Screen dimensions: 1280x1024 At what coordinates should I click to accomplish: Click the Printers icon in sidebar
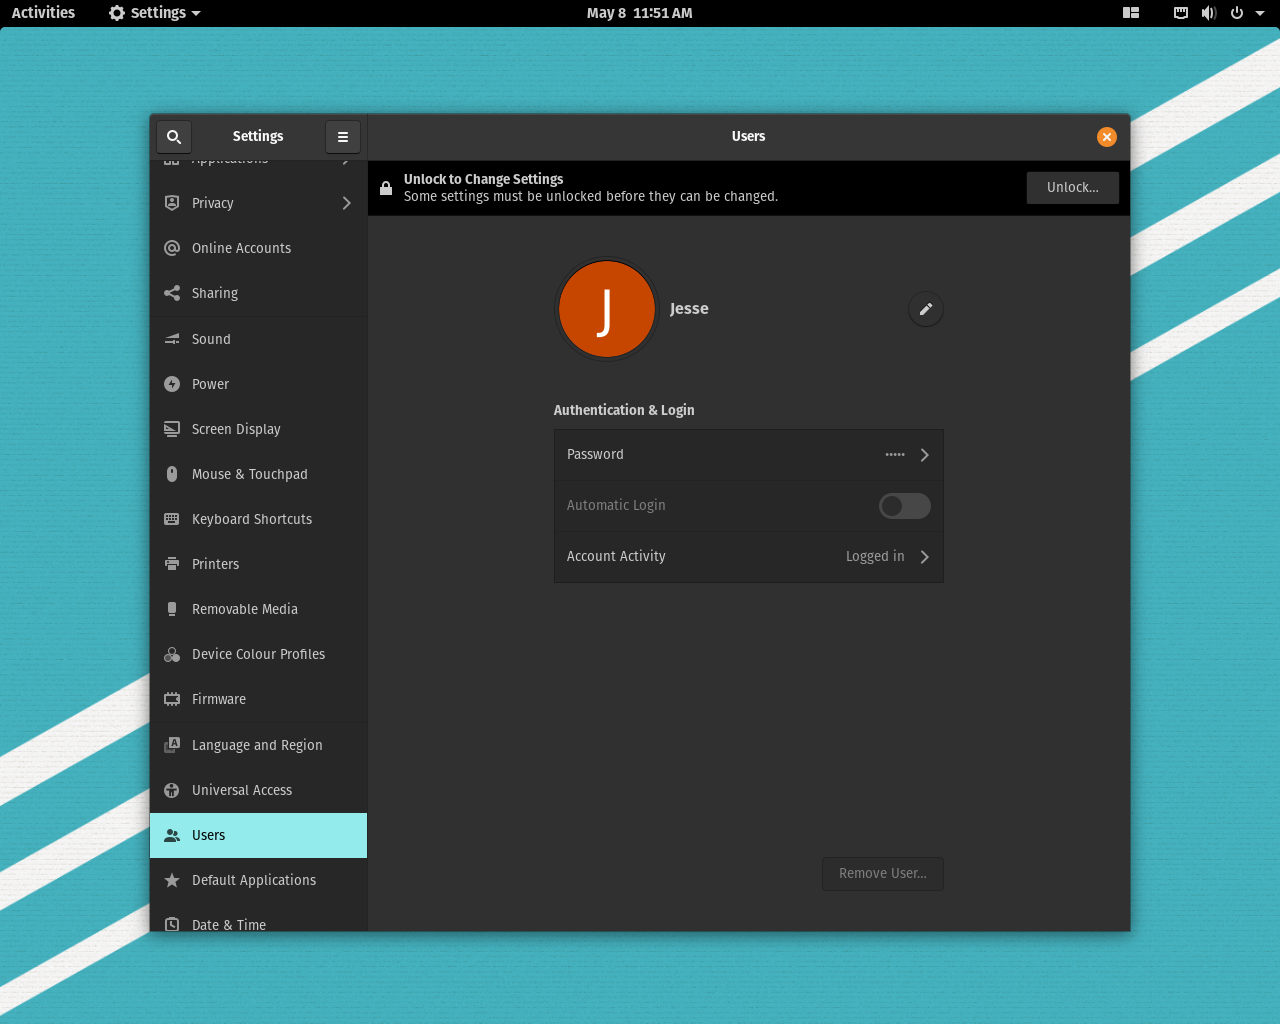pyautogui.click(x=172, y=564)
